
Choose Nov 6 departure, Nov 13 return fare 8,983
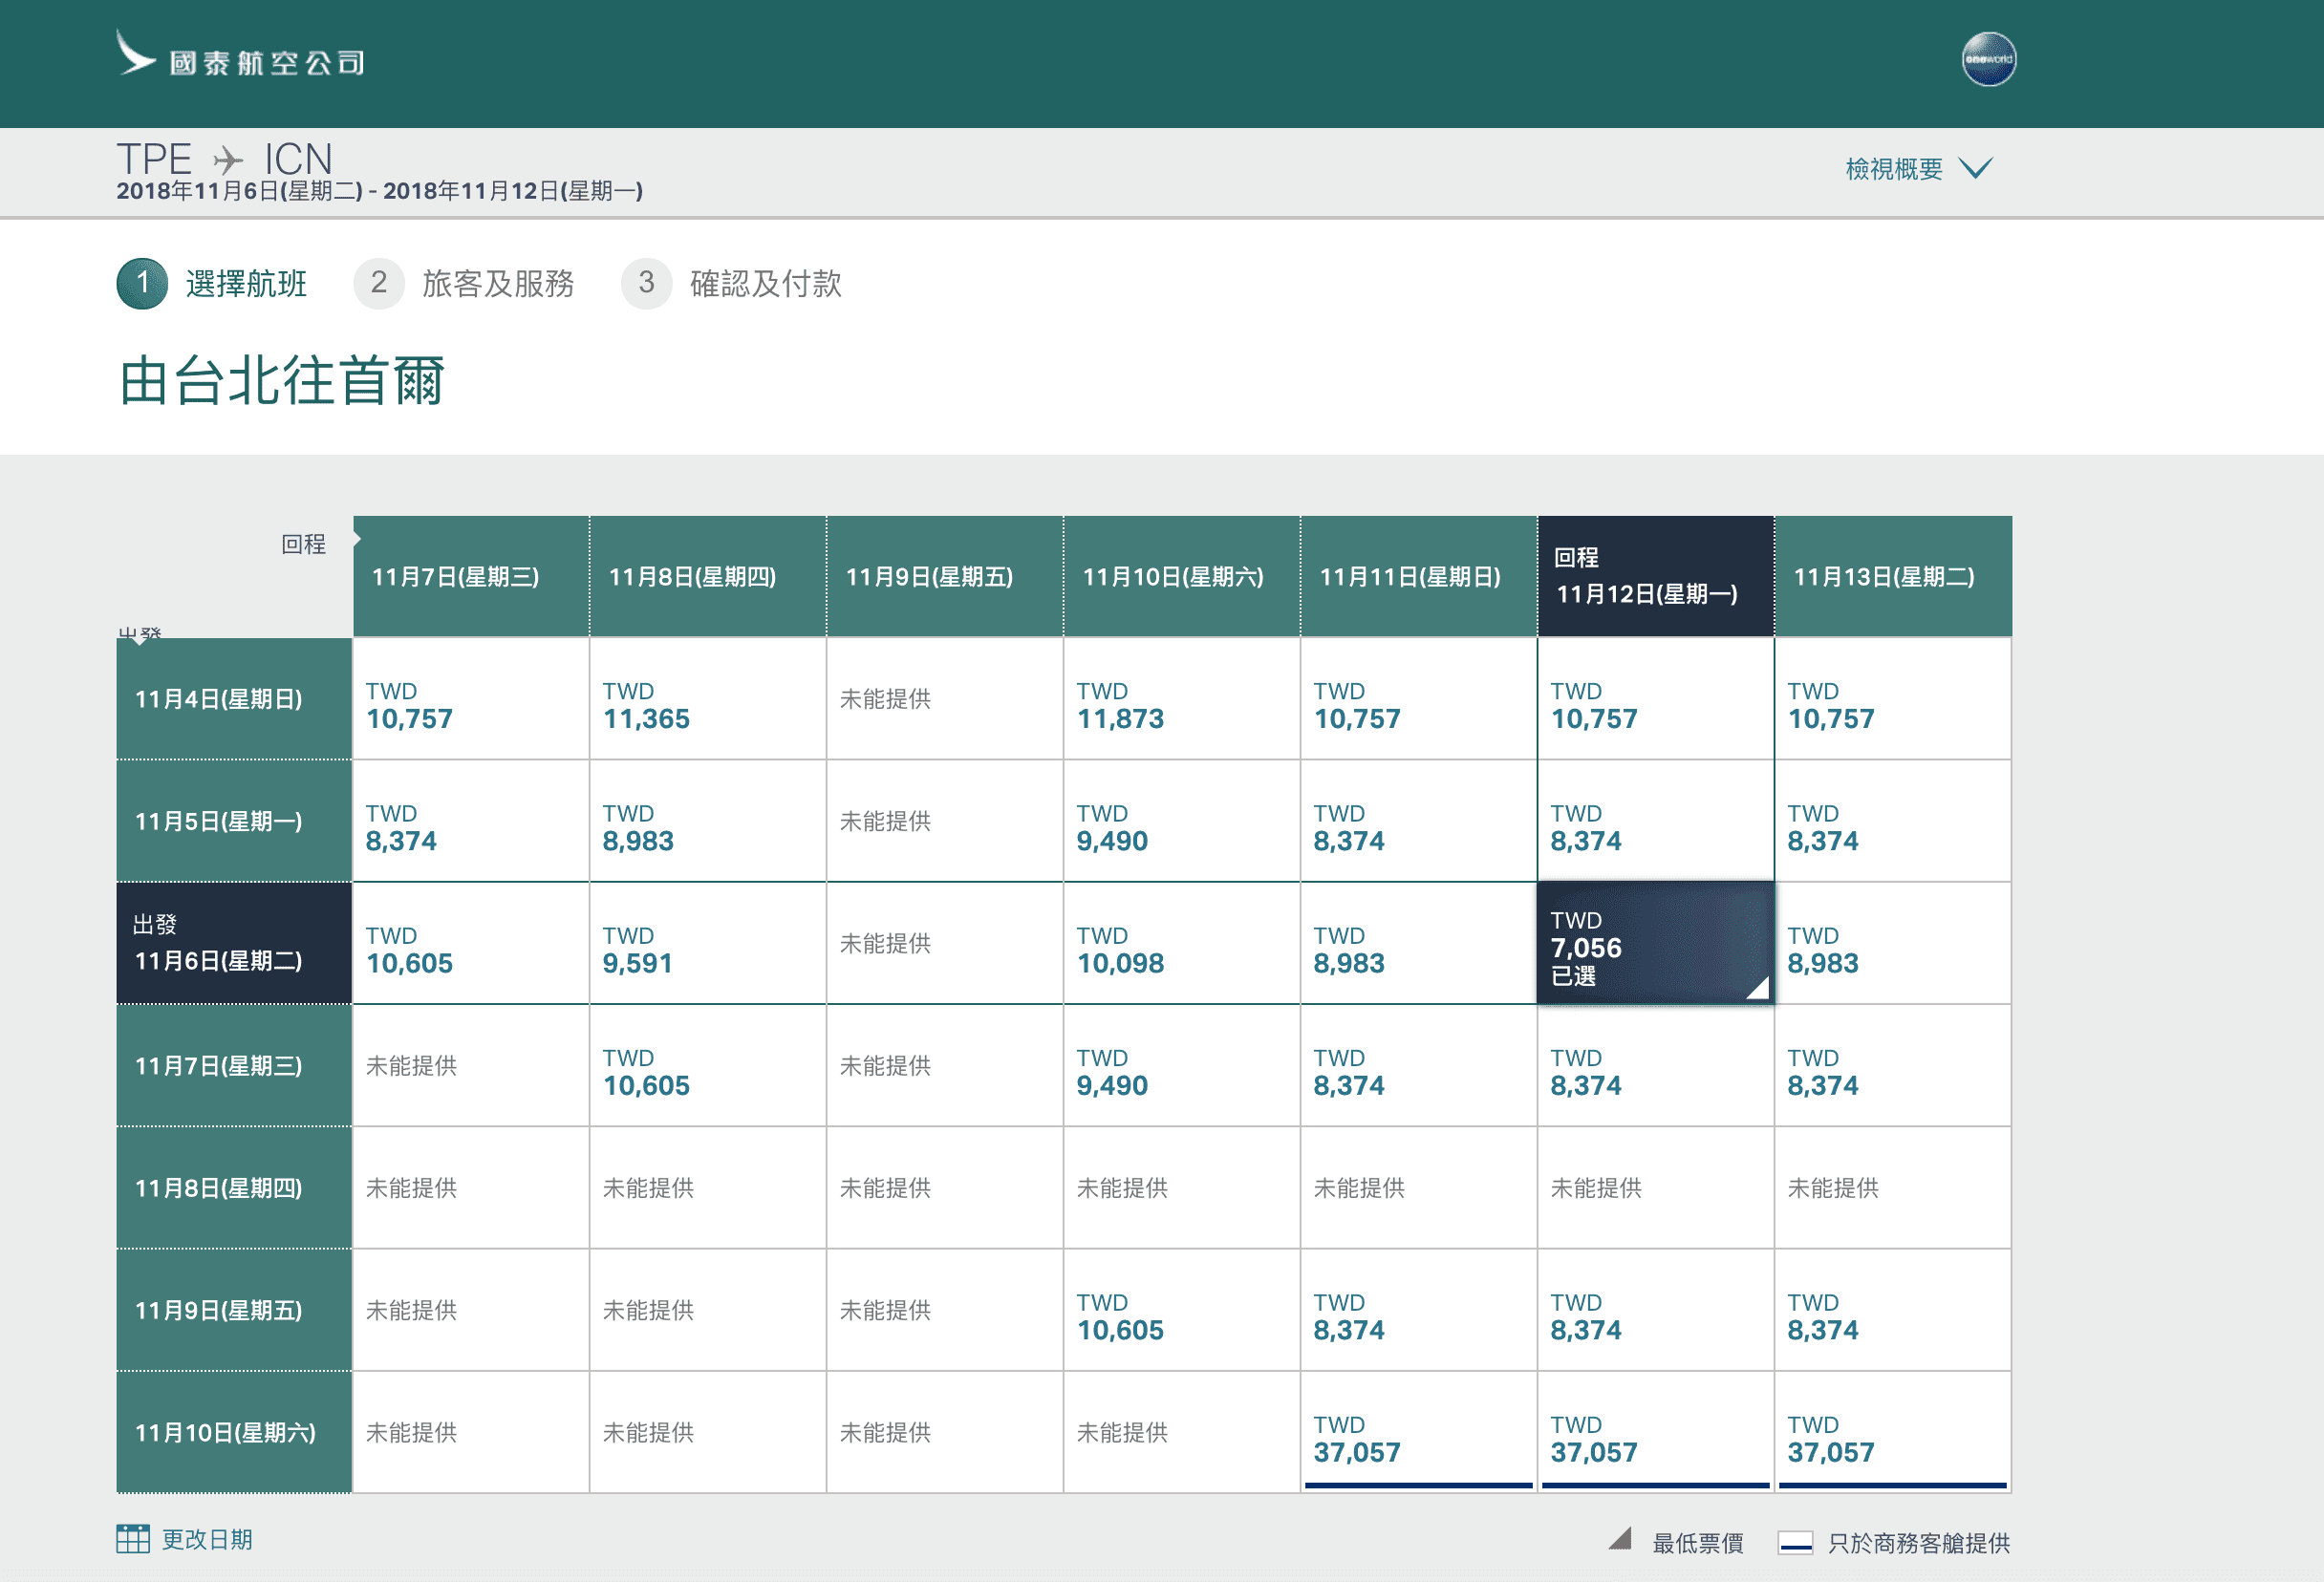(x=1893, y=943)
